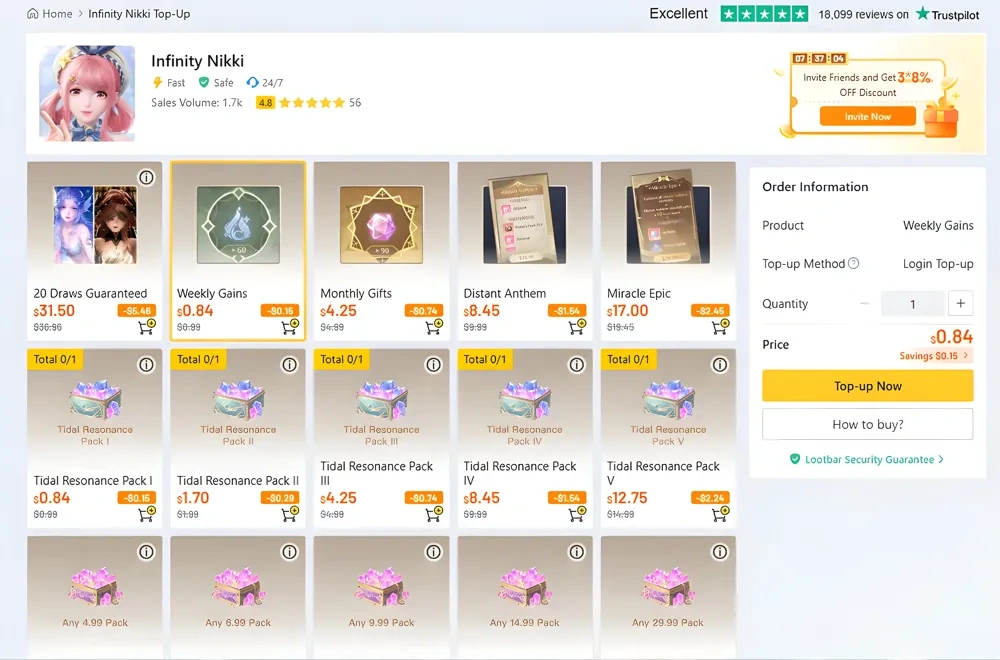The width and height of the screenshot is (1000, 660).
Task: Click Invite Now promotion button
Action: tap(867, 117)
